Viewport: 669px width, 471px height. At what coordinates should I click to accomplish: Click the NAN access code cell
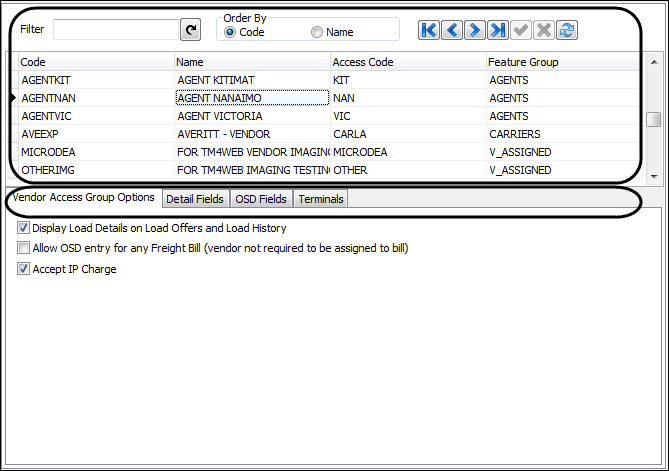[408, 98]
